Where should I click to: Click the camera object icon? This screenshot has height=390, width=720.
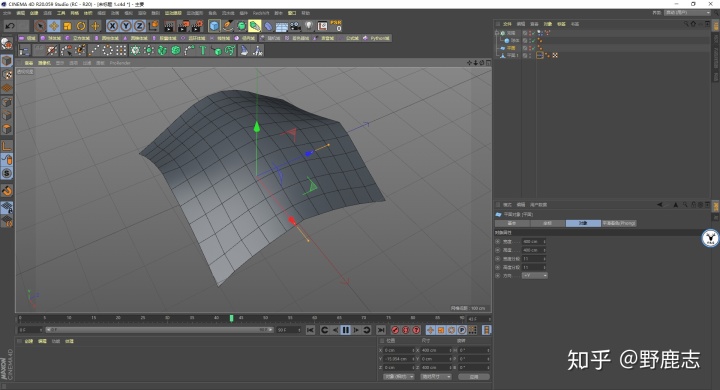[295, 26]
